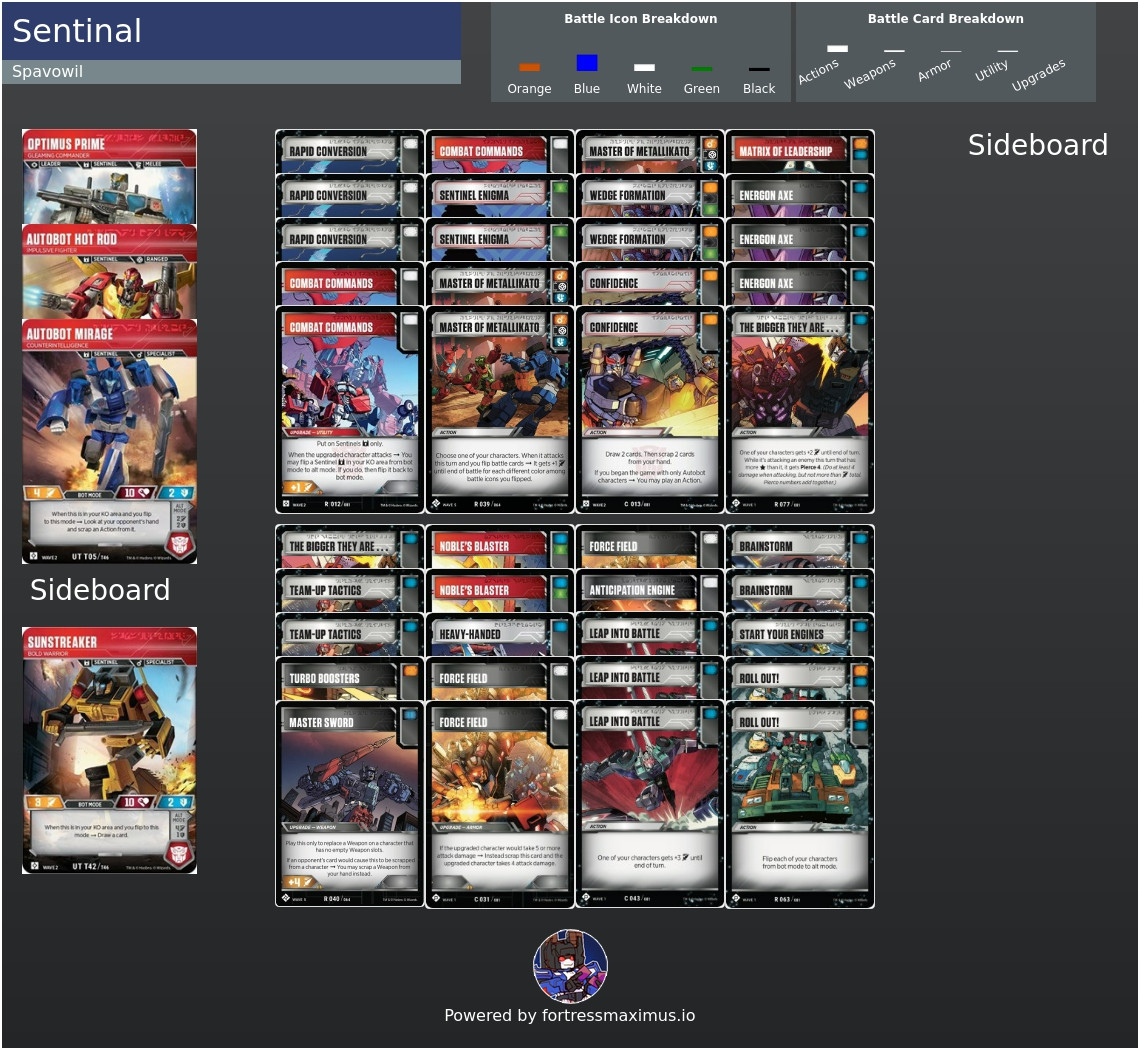Viewport: 1140px width, 1050px height.
Task: Select the Sunstreaker sideboard character card
Action: [109, 750]
